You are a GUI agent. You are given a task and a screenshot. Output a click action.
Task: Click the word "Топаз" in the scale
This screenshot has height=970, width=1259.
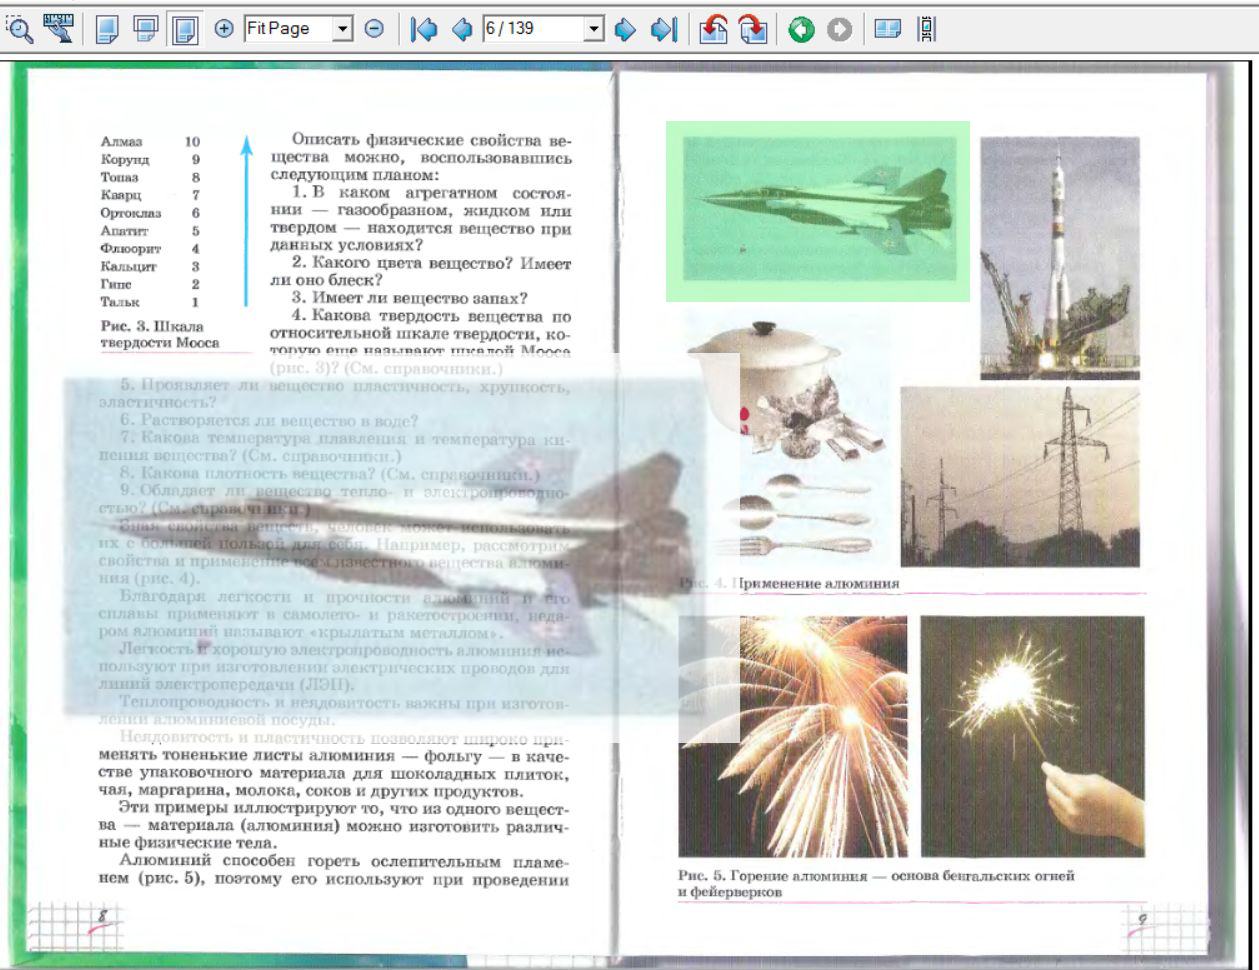[x=120, y=177]
